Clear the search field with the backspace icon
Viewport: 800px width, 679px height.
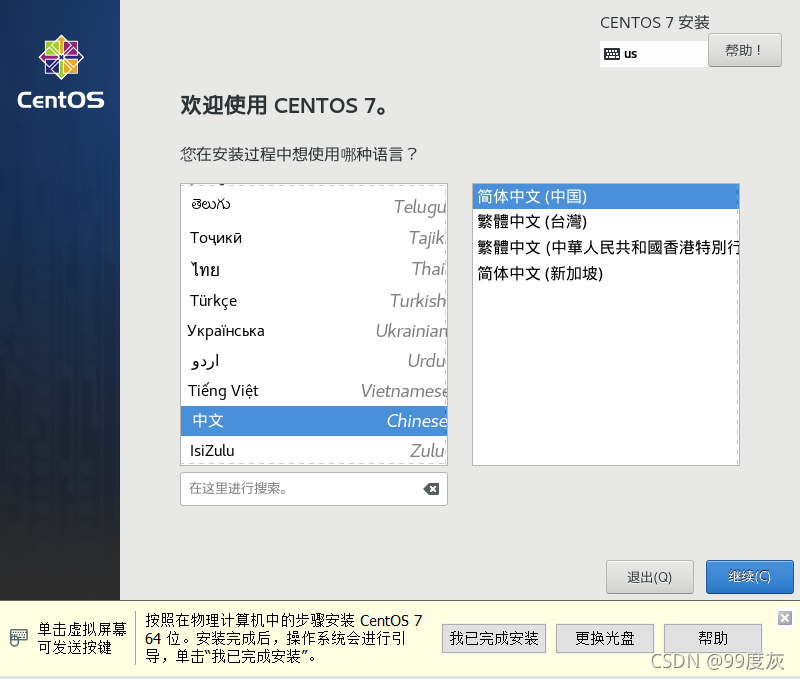[x=431, y=489]
